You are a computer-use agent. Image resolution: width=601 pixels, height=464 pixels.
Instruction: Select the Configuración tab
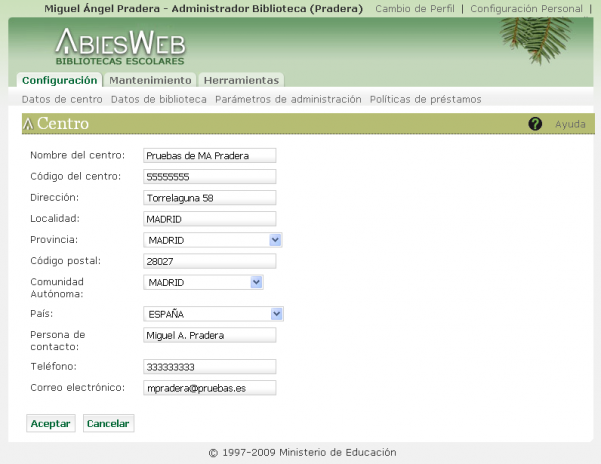tap(60, 80)
